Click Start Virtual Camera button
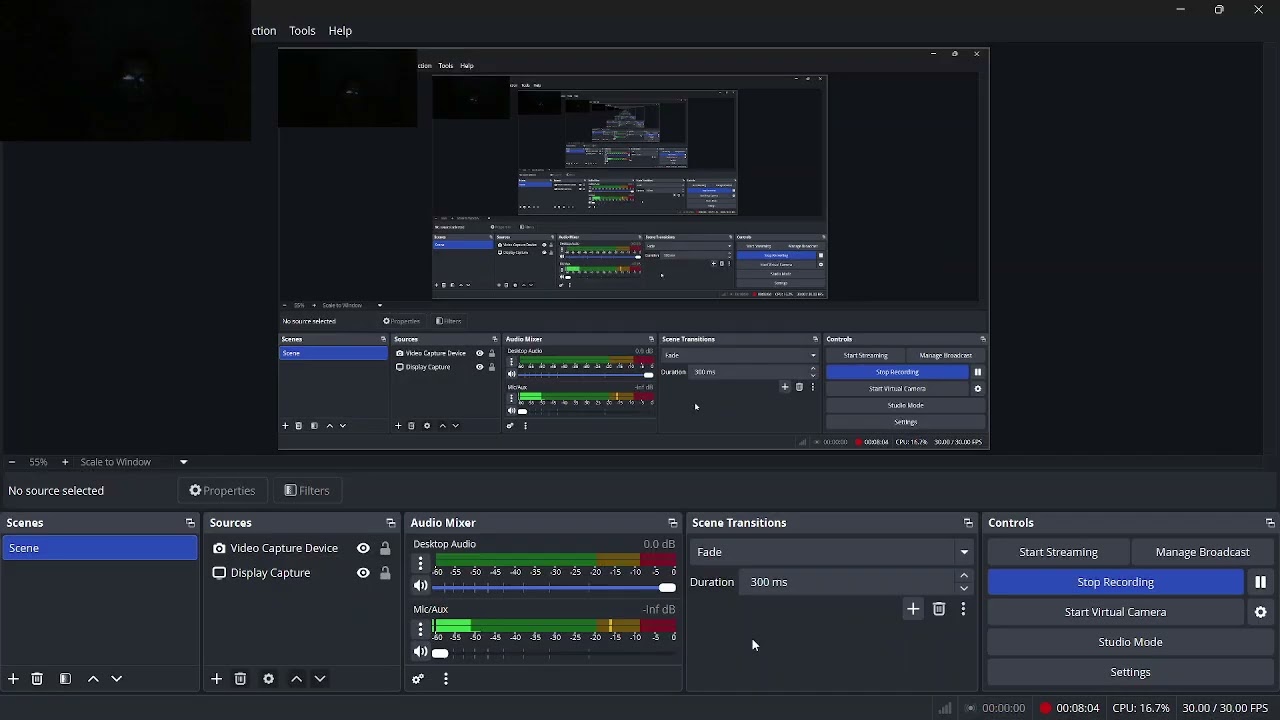This screenshot has height=720, width=1280. click(1116, 612)
